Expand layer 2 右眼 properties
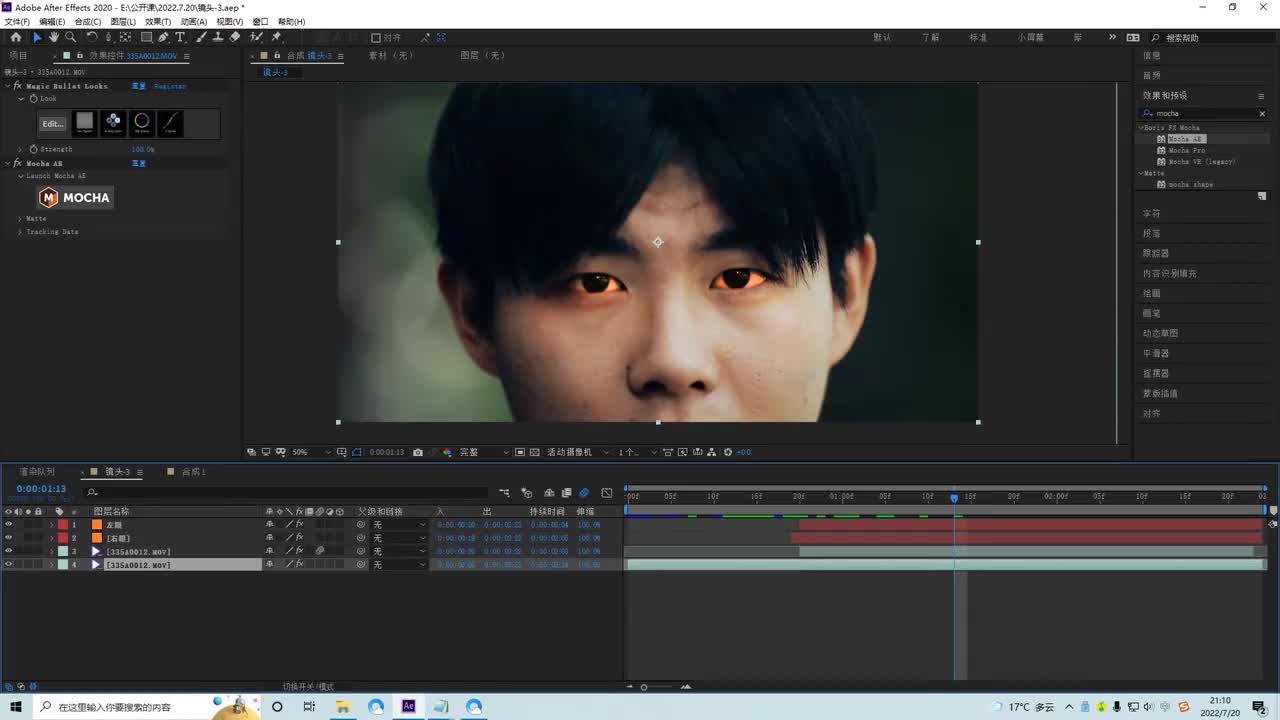Image resolution: width=1280 pixels, height=720 pixels. 52,538
